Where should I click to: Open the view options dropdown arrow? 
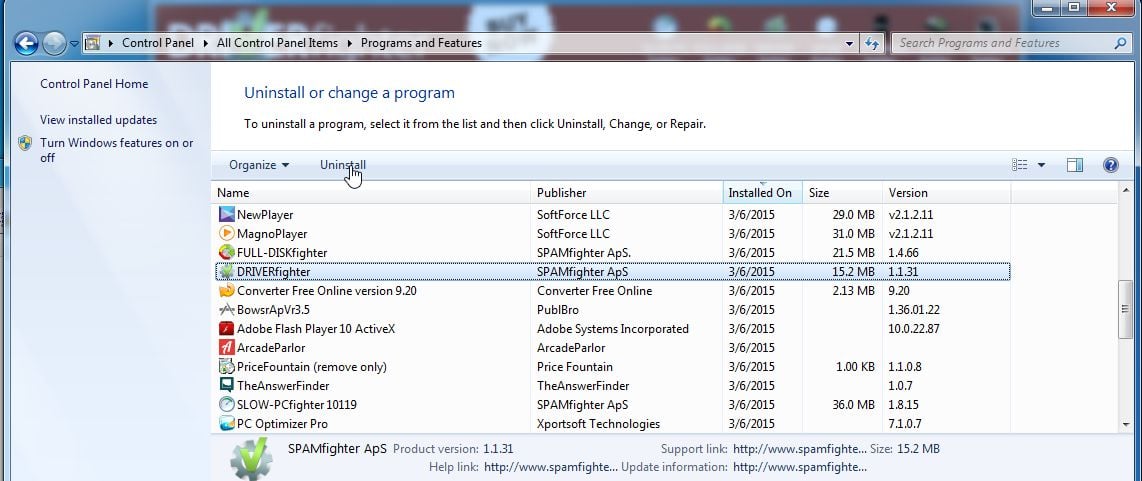coord(1041,165)
